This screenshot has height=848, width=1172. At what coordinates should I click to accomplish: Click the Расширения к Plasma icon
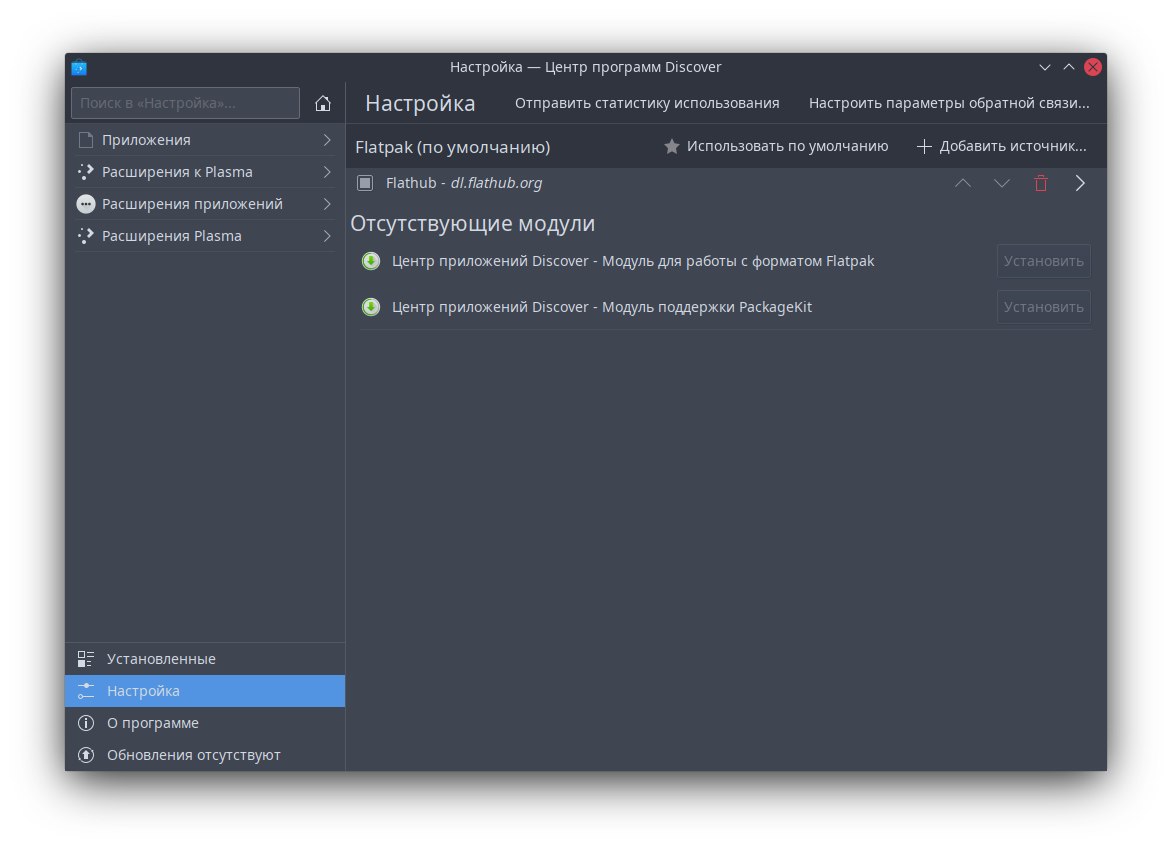coord(86,172)
